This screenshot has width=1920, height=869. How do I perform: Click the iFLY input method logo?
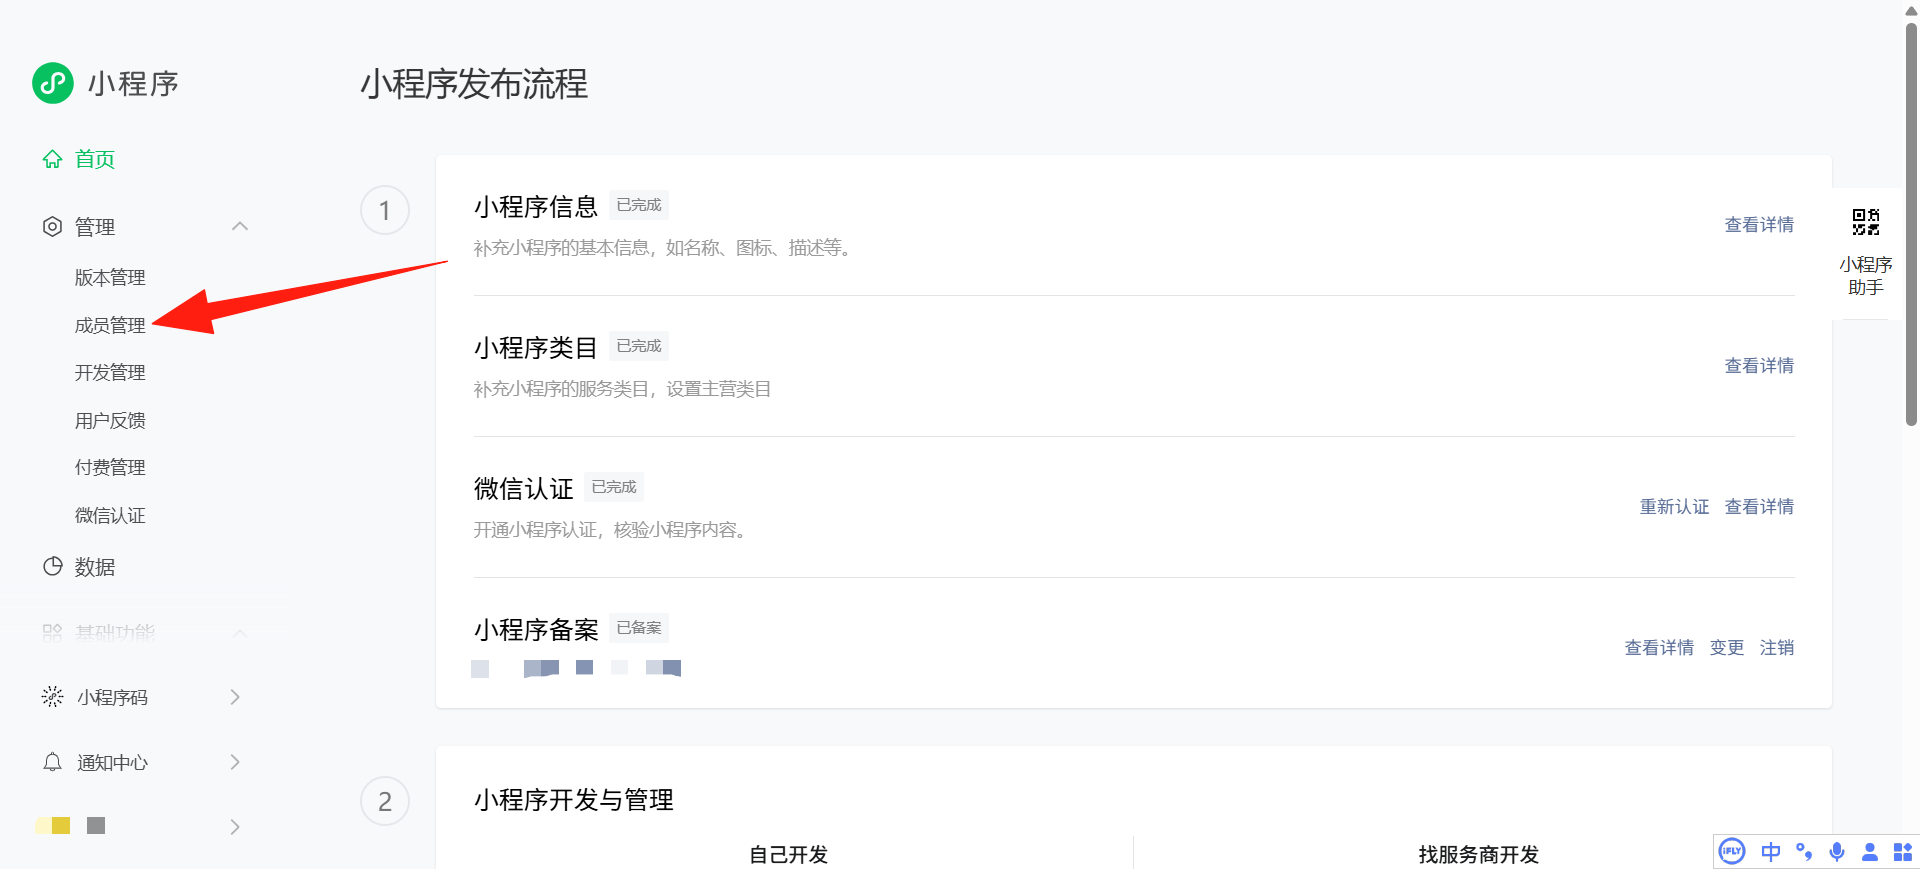(1732, 852)
